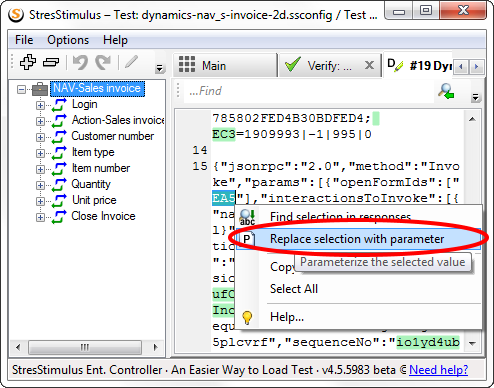Click the tree panel horizontal scrollbar thumb
This screenshot has width=494, height=388.
pyautogui.click(x=85, y=347)
